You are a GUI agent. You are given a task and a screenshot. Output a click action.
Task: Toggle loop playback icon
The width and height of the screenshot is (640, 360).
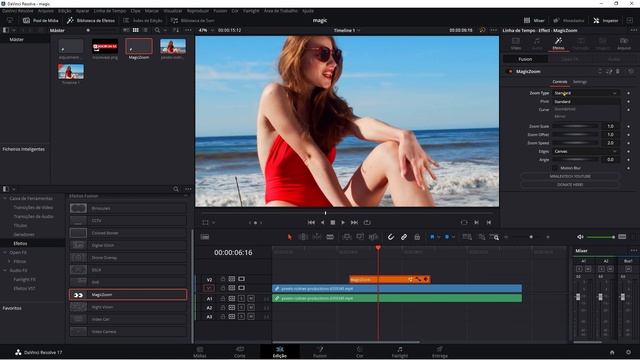coord(367,222)
